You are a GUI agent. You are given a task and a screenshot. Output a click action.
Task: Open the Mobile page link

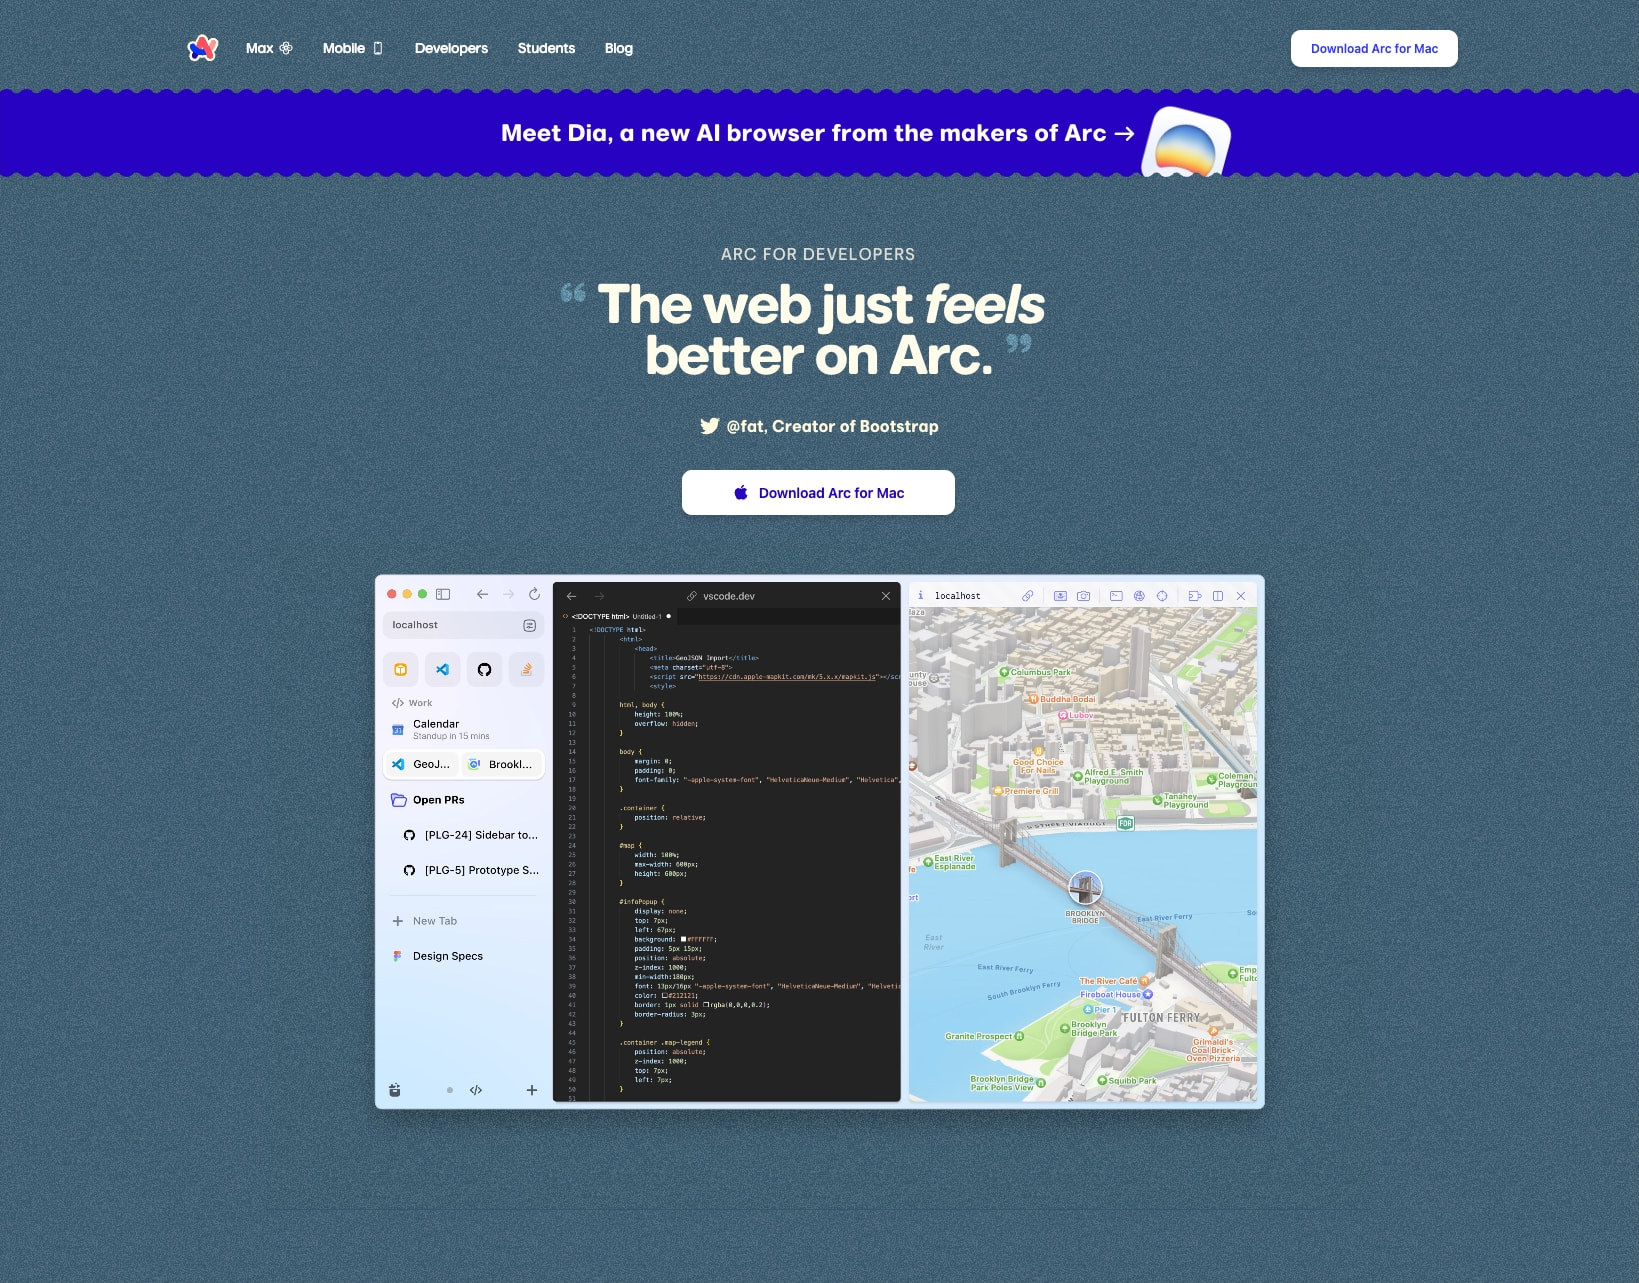(x=353, y=48)
